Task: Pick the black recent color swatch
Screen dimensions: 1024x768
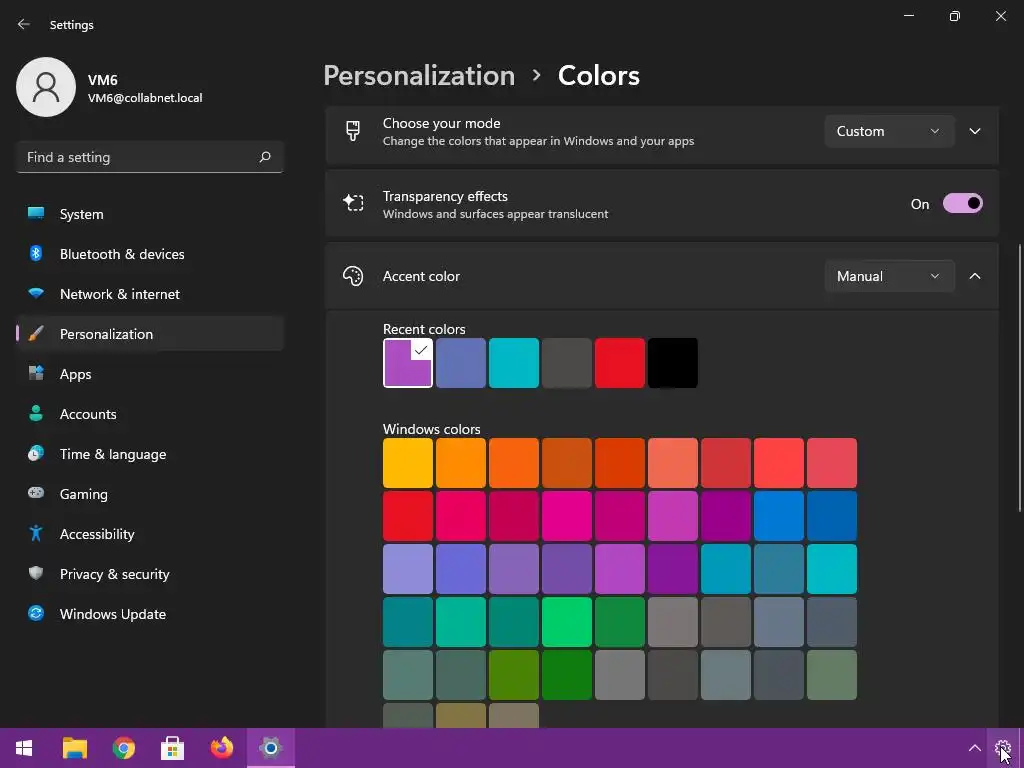Action: [x=672, y=362]
